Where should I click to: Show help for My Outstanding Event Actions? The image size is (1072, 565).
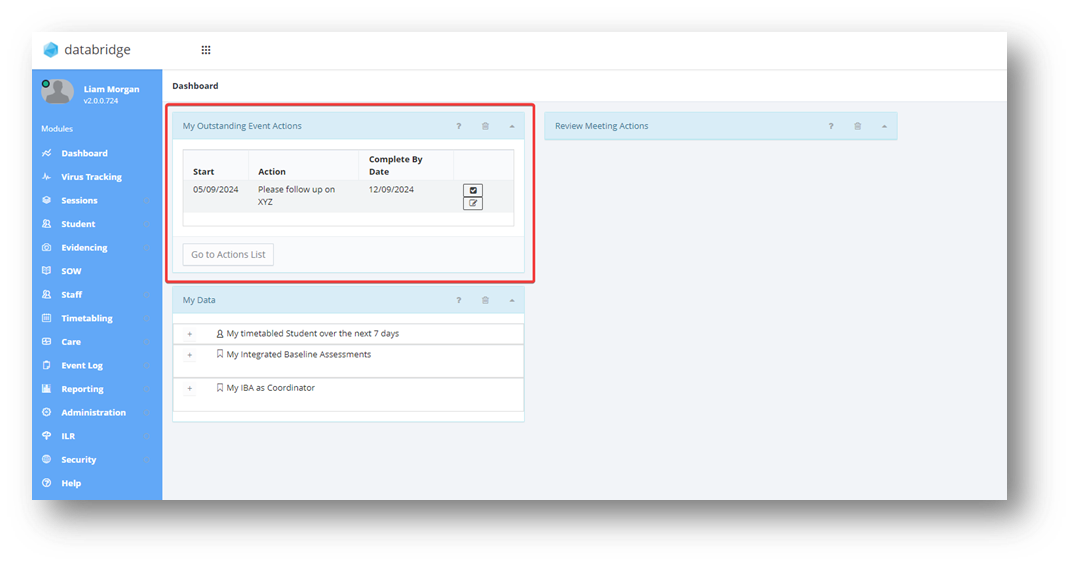[x=459, y=126]
